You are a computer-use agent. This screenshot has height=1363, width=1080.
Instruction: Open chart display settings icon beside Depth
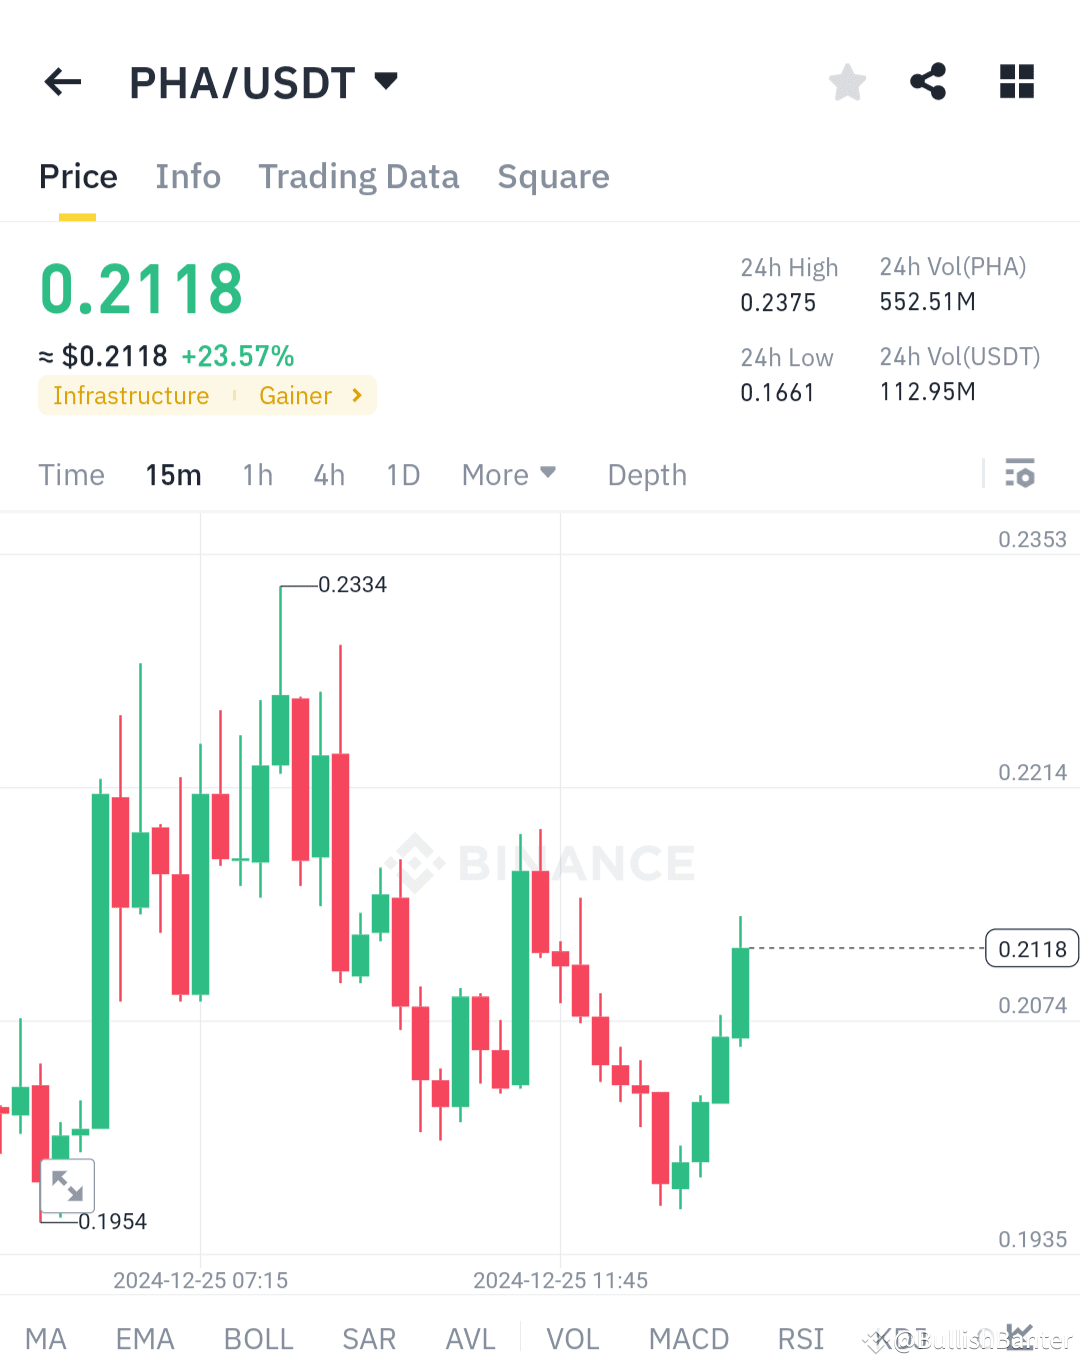pos(1020,474)
